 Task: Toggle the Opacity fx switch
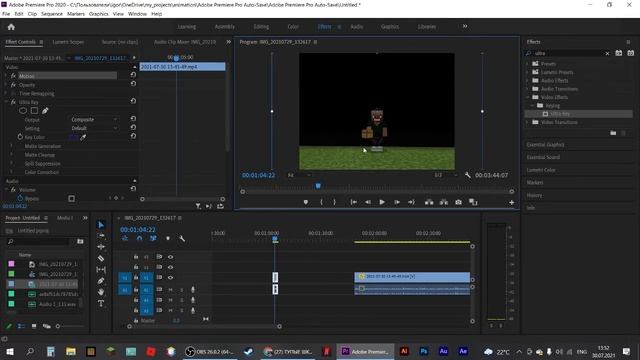[x=13, y=85]
